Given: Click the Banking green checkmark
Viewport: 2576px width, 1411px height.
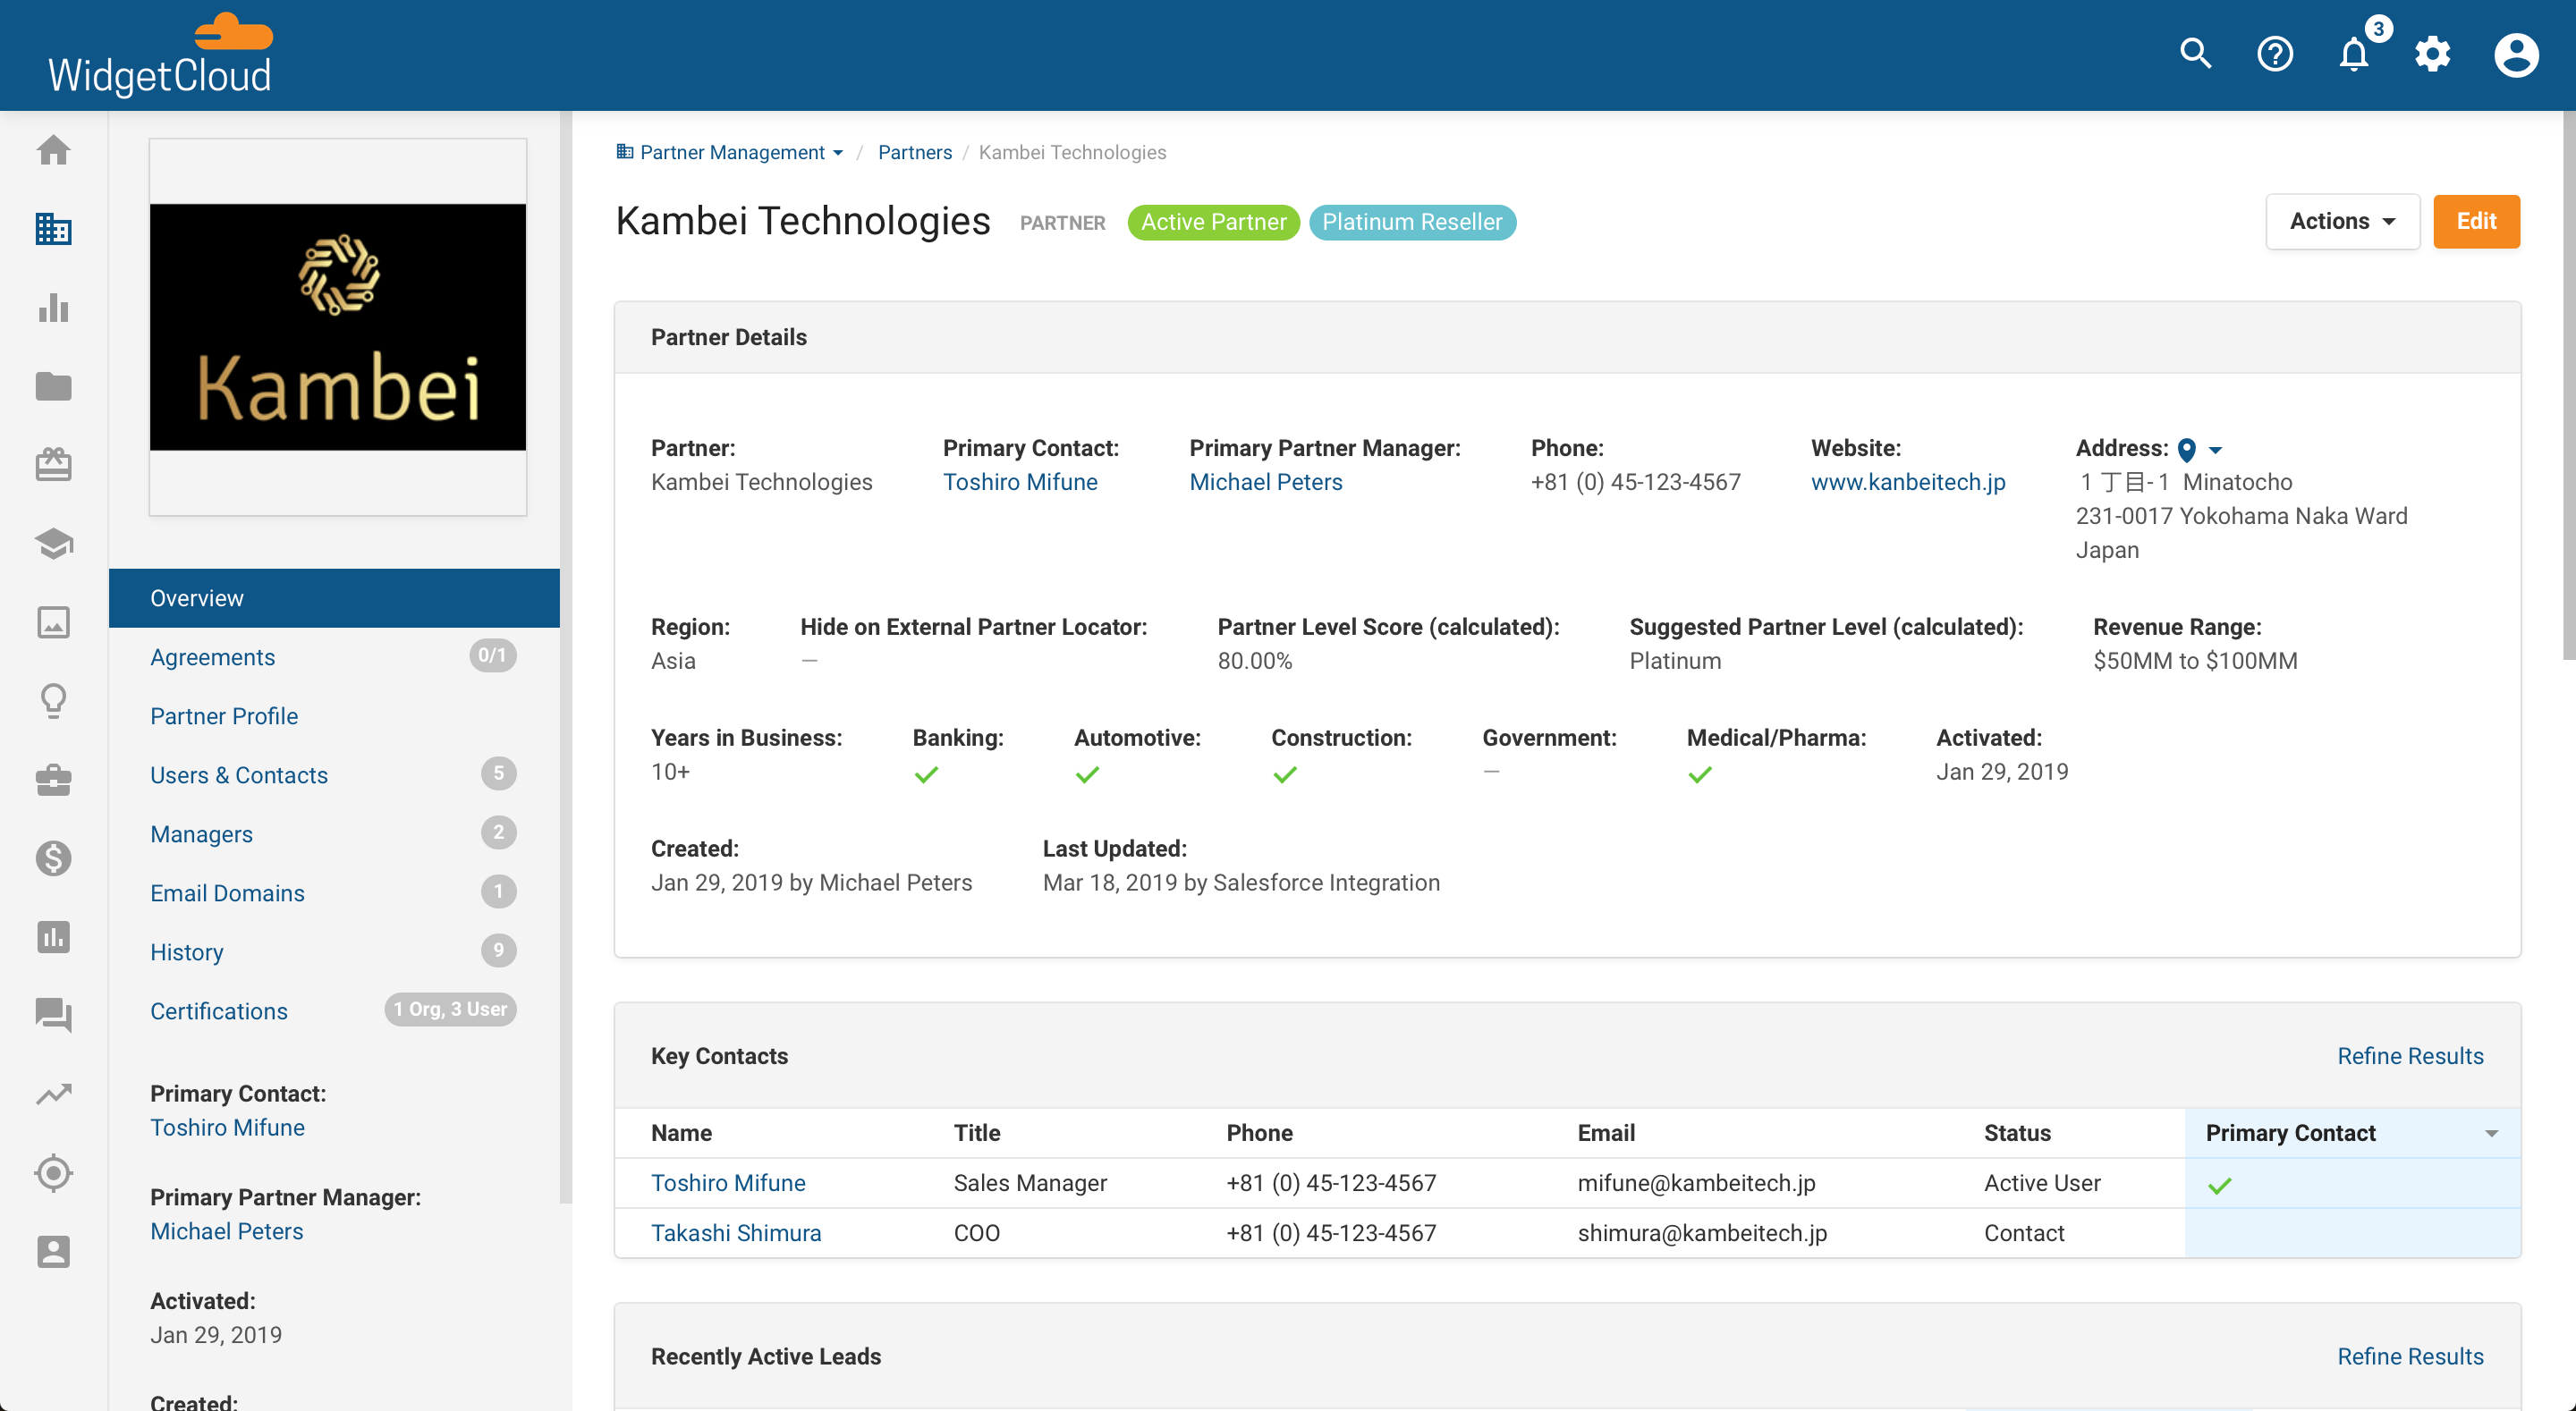Looking at the screenshot, I should tap(926, 774).
